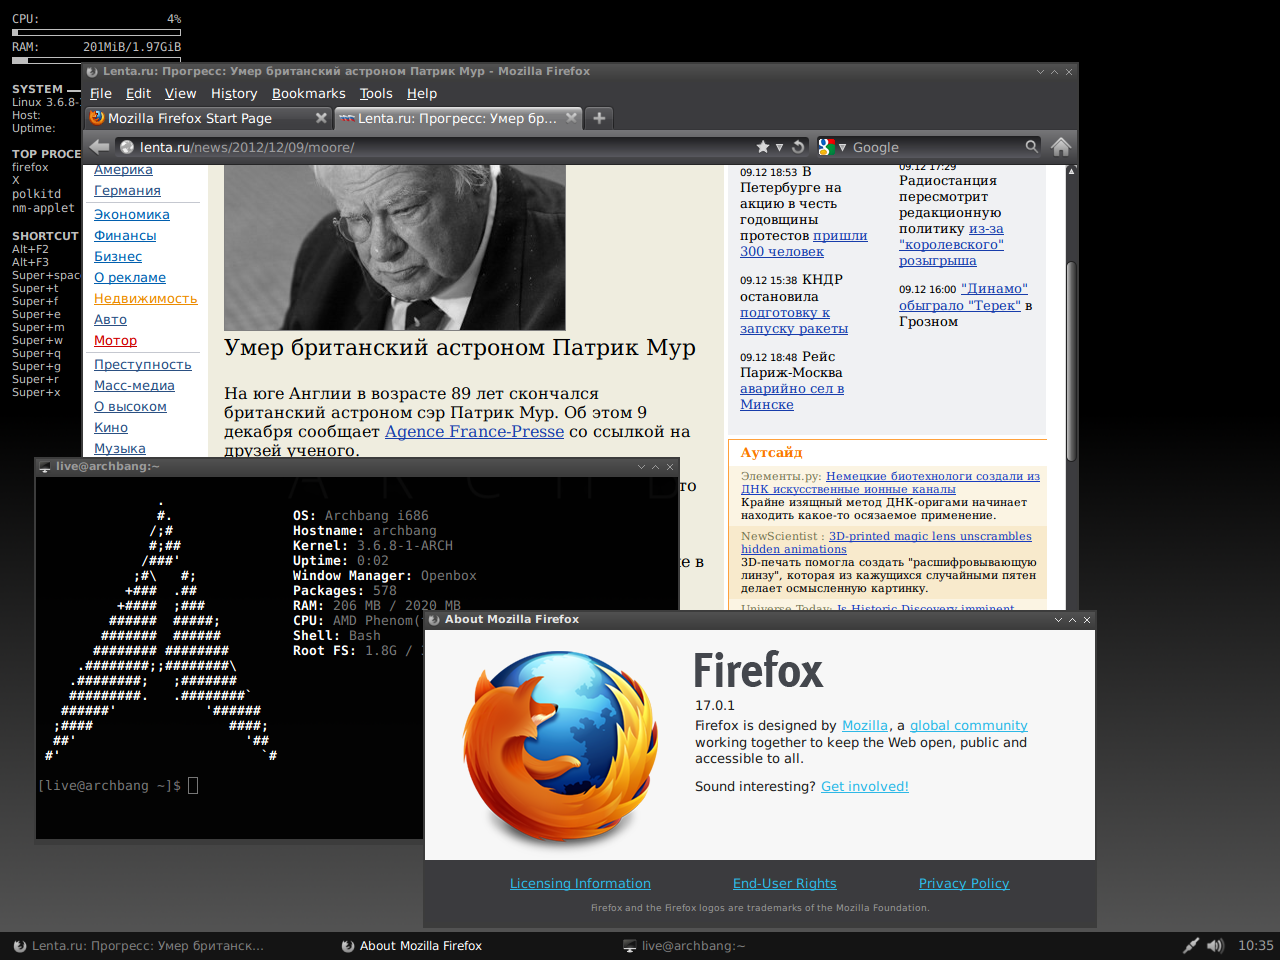Switch to the Mozilla Firefox Start Page tab
The width and height of the screenshot is (1280, 960).
pos(208,118)
